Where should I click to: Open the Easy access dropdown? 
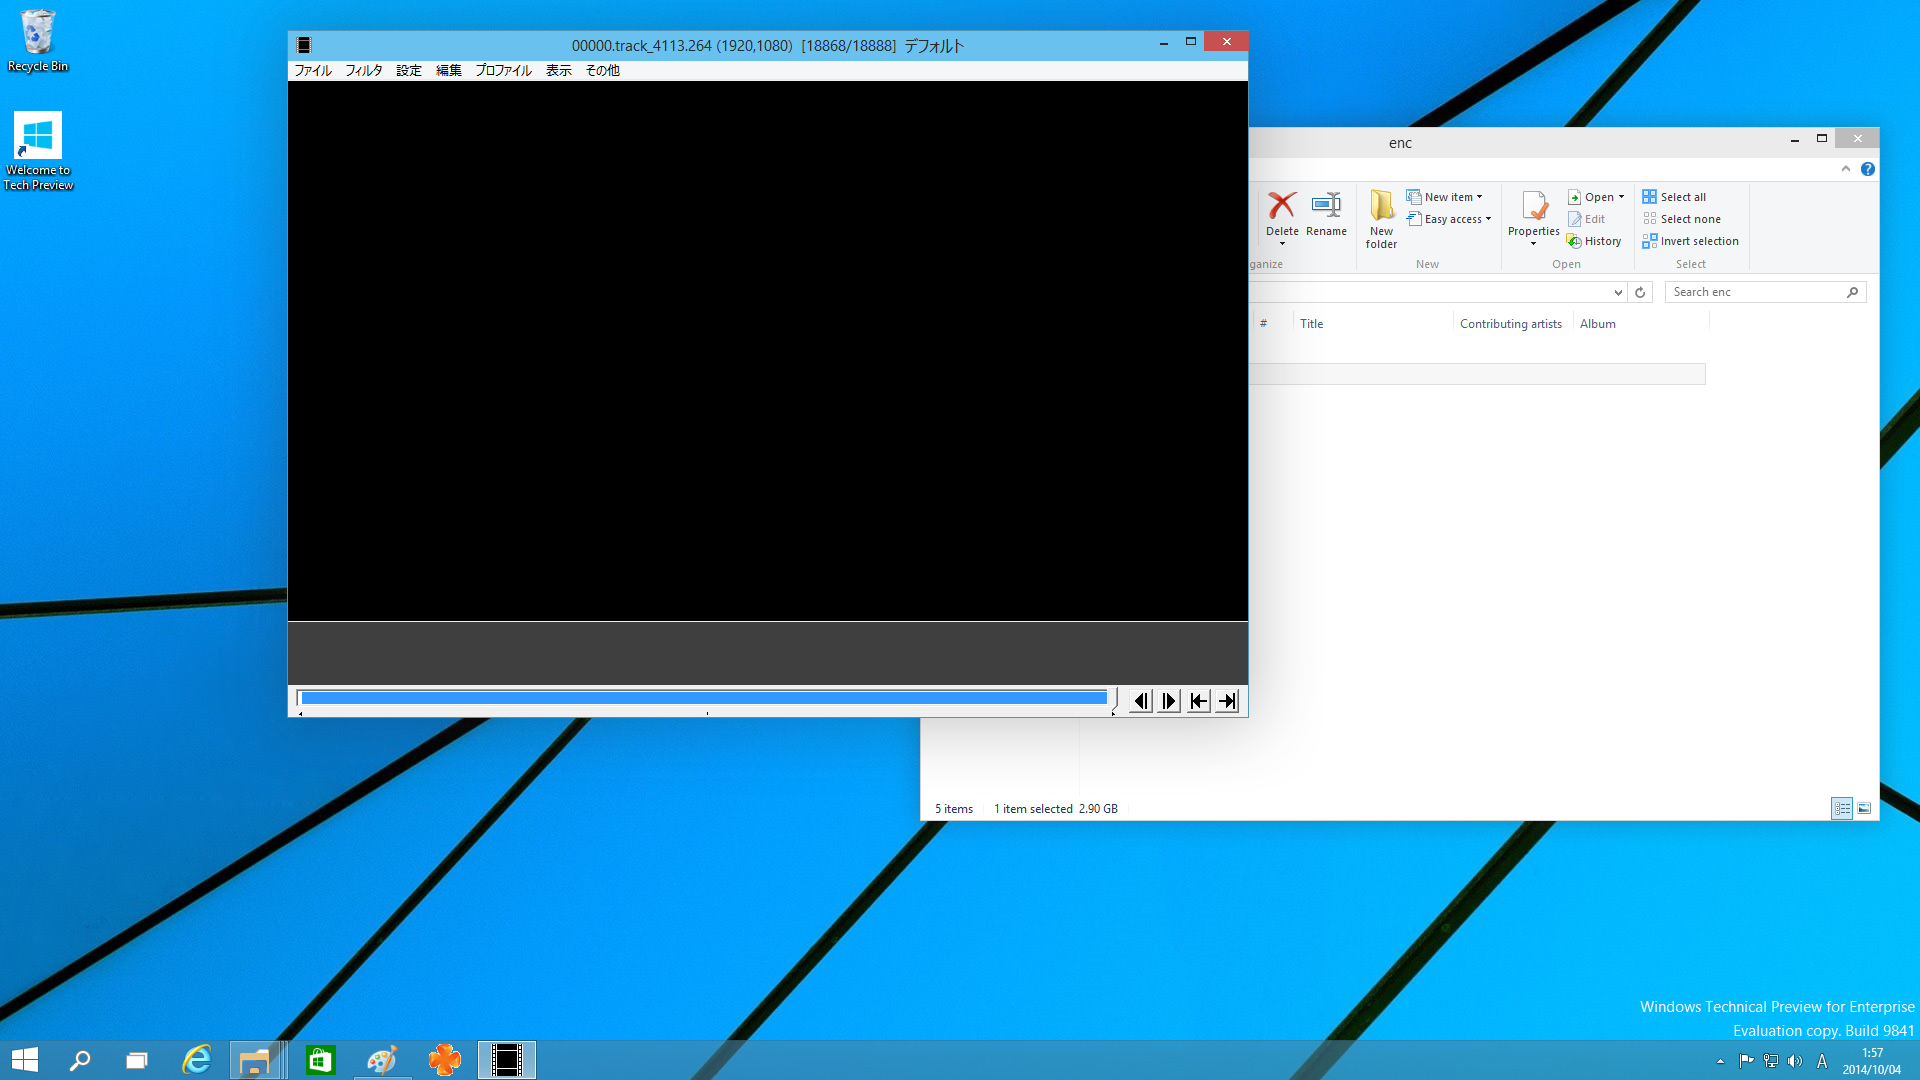click(x=1449, y=219)
